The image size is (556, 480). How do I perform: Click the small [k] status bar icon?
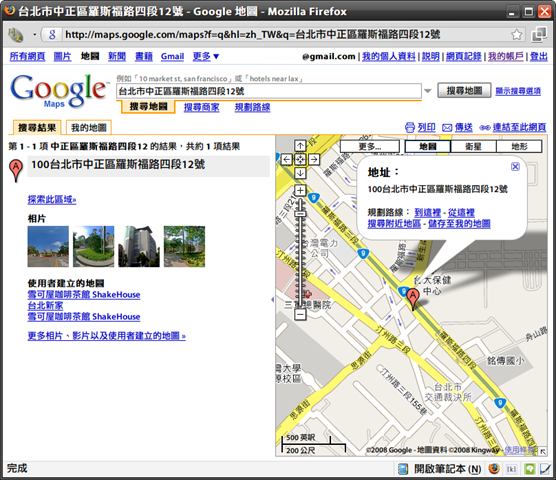(x=511, y=469)
